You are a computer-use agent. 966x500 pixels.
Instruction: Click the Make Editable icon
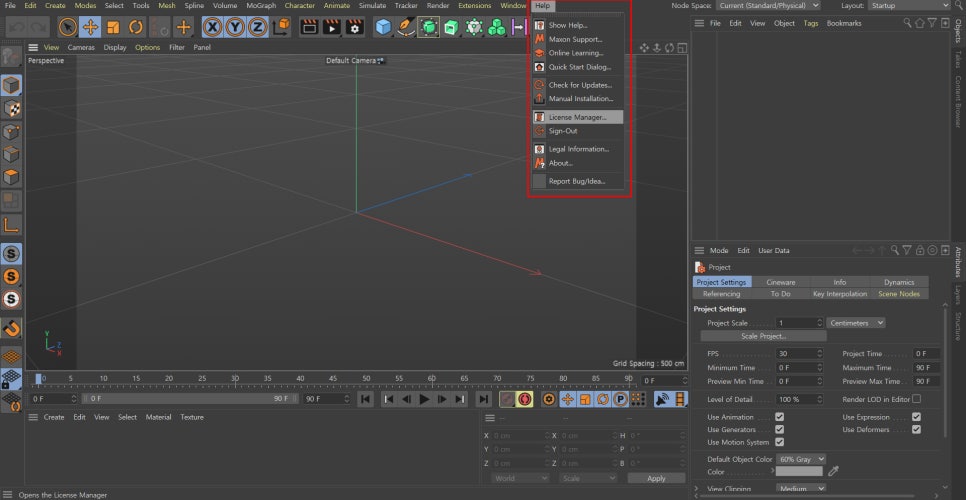(11, 57)
